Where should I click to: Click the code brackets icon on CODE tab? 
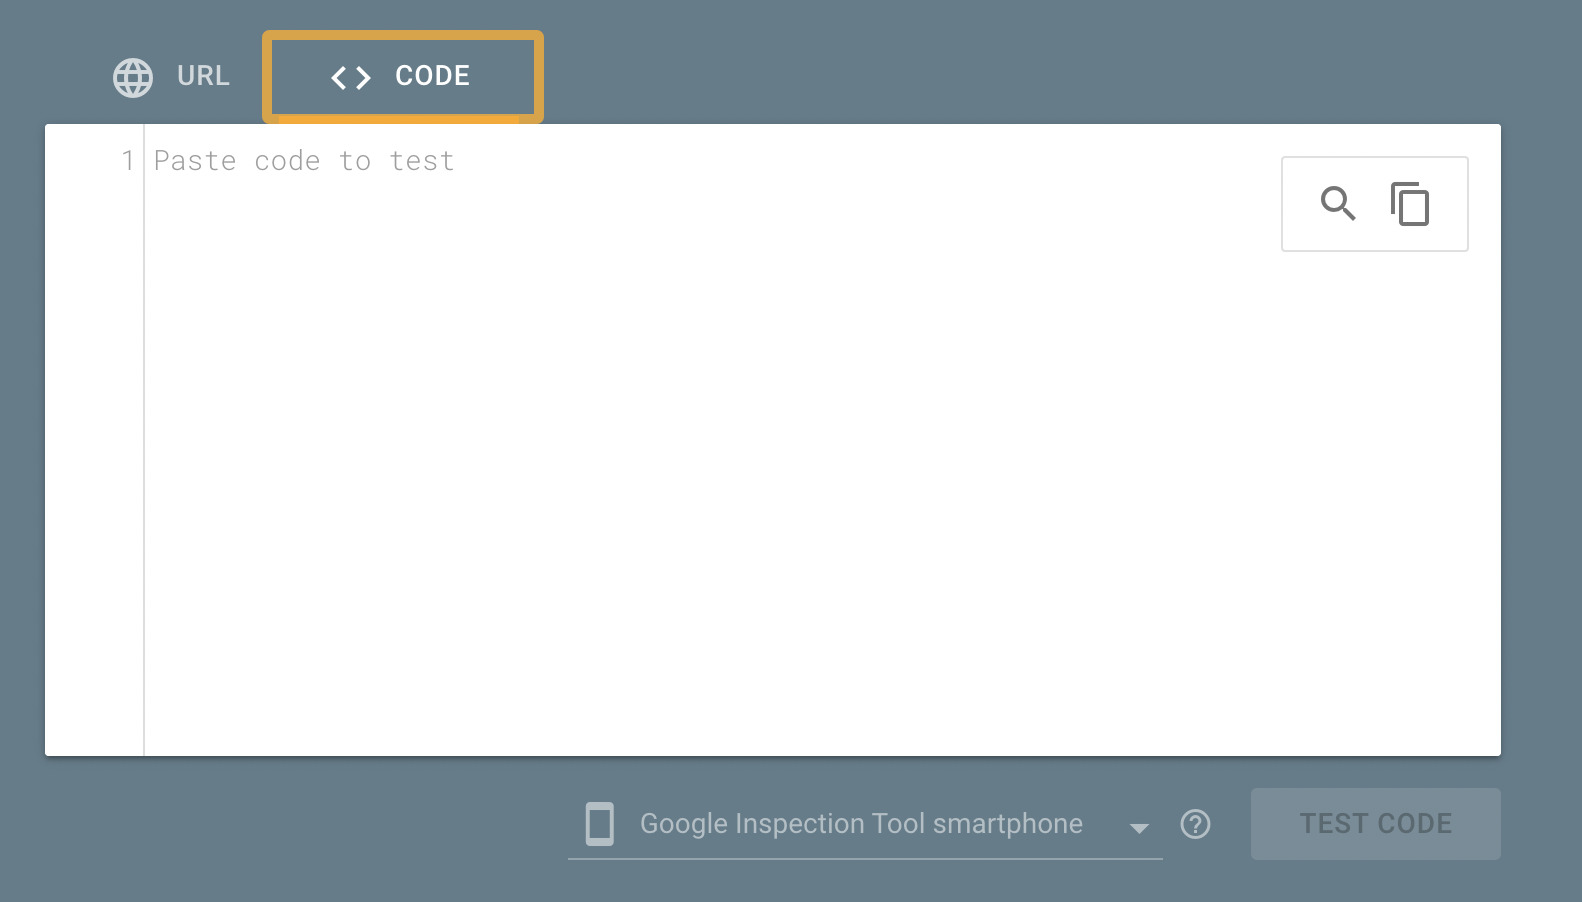[x=350, y=77]
